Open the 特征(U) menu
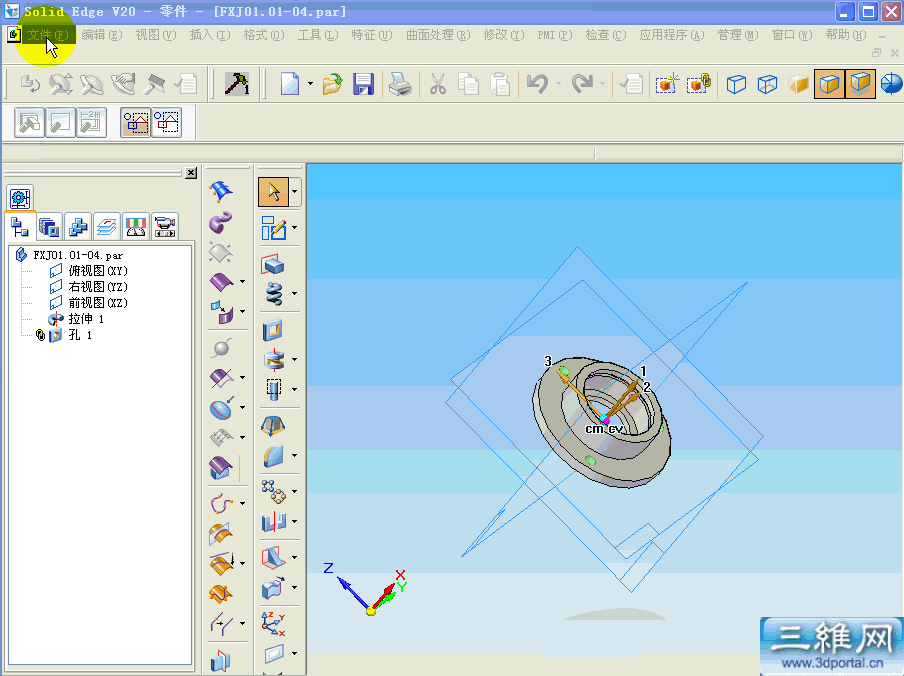 click(x=372, y=35)
